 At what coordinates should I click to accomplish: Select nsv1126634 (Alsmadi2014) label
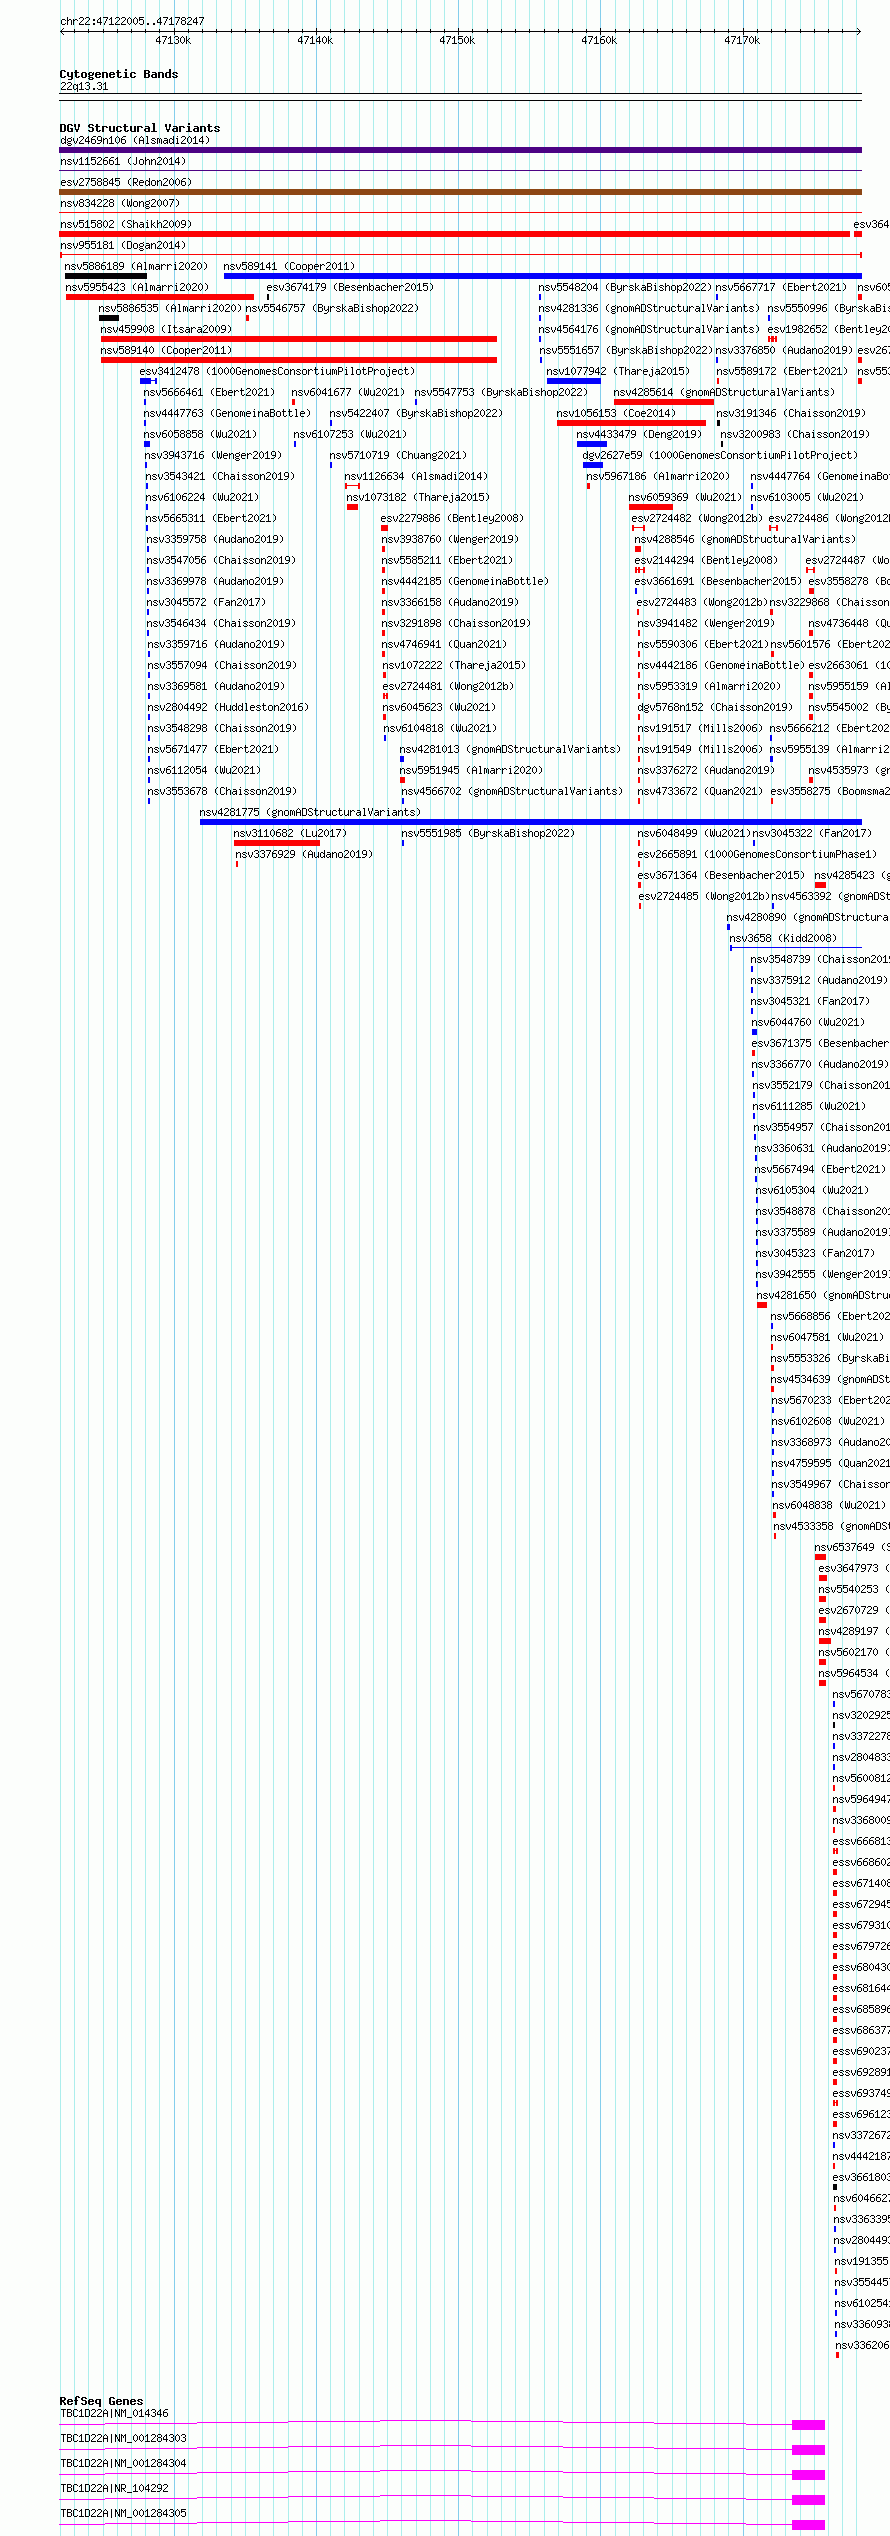click(417, 476)
